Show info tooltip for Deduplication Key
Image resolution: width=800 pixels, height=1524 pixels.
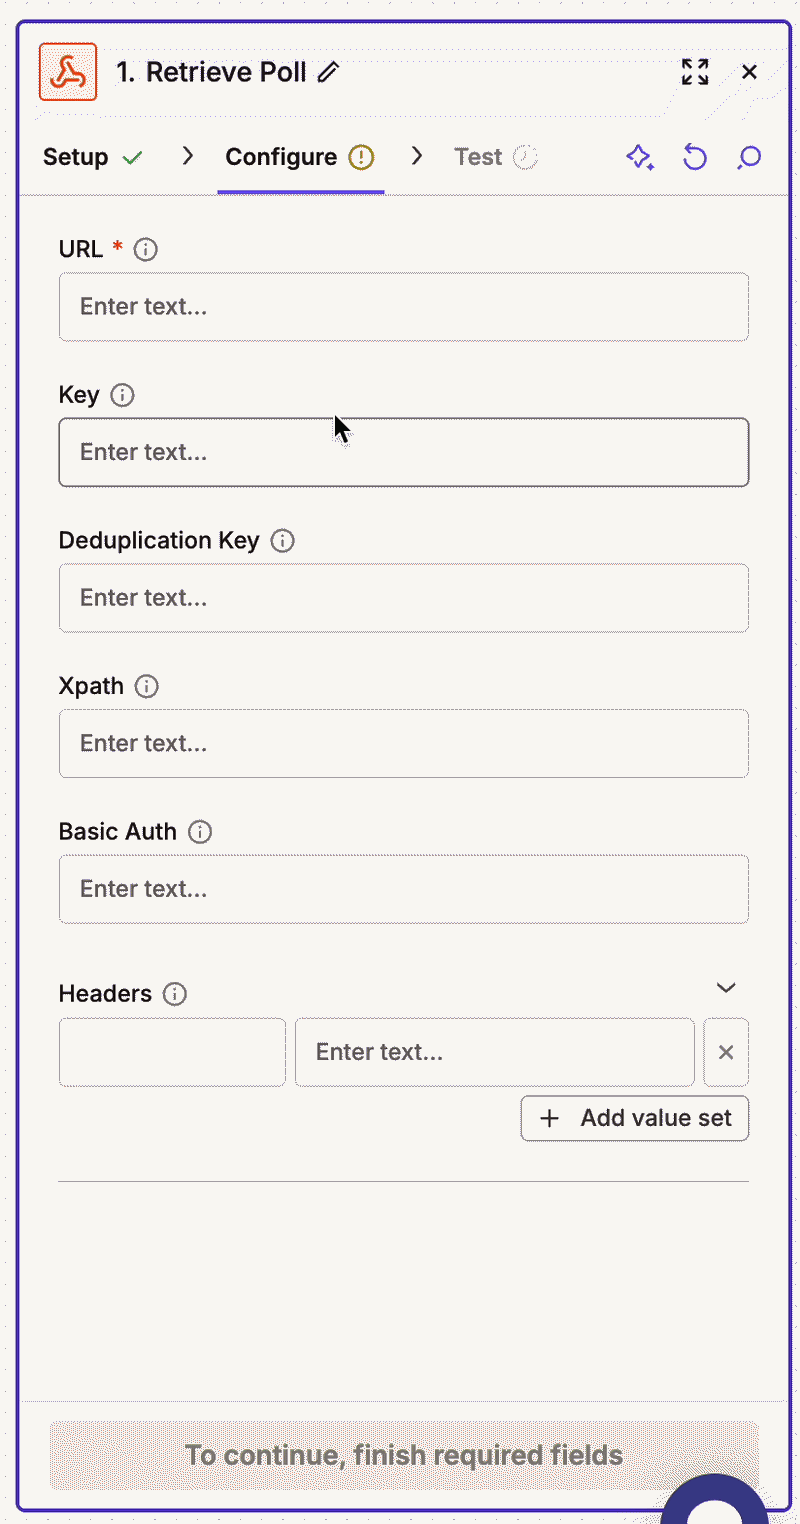point(283,541)
